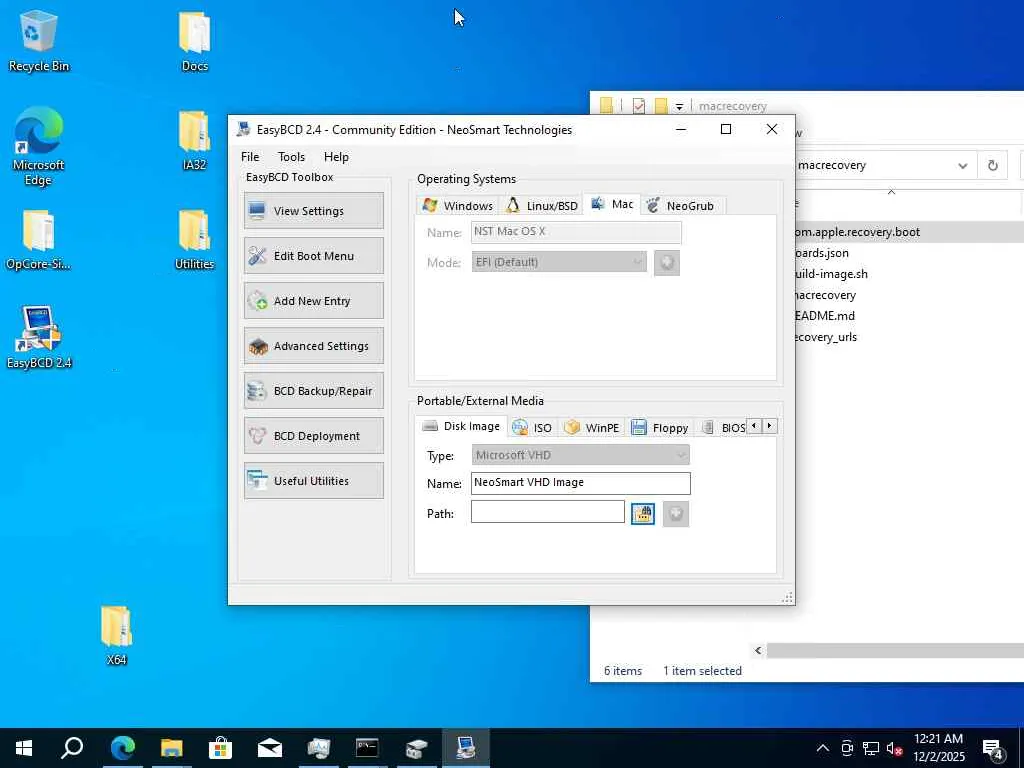
Task: Select build-image.sh in the Explorer window
Action: click(x=831, y=274)
